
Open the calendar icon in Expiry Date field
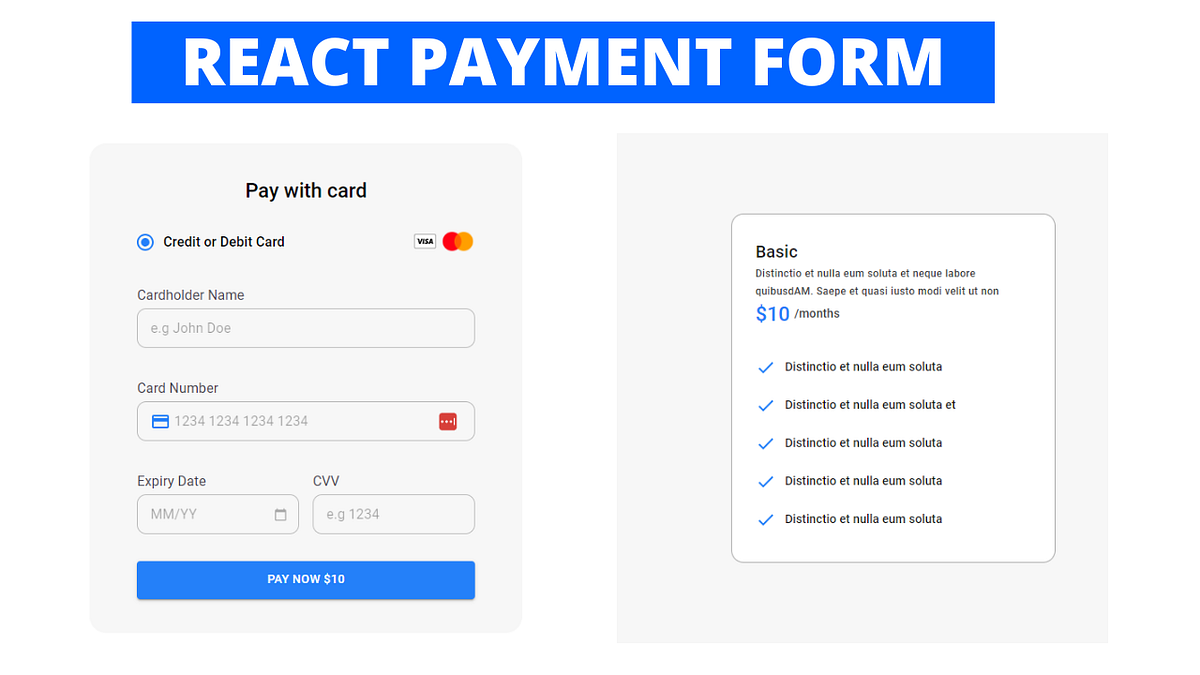[283, 514]
